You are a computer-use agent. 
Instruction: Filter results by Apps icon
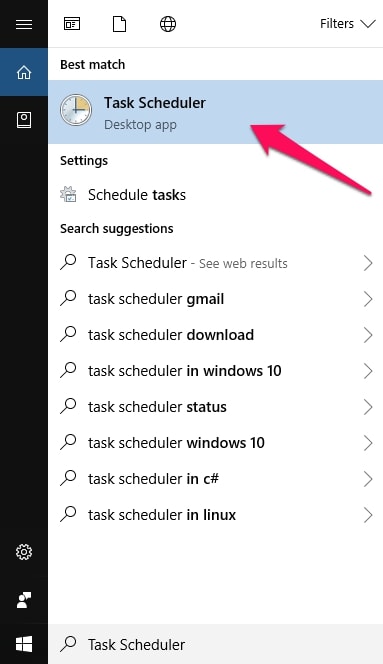click(72, 24)
